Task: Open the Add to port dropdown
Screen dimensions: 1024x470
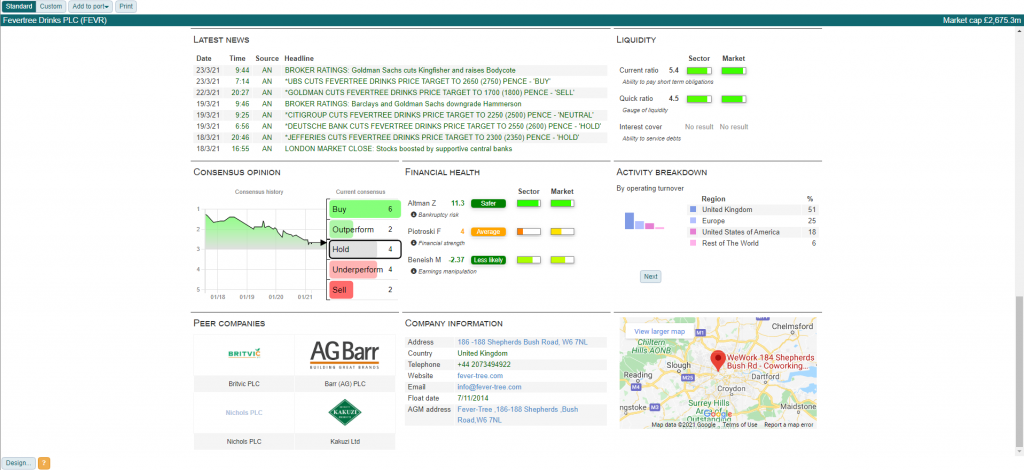Action: coord(90,7)
